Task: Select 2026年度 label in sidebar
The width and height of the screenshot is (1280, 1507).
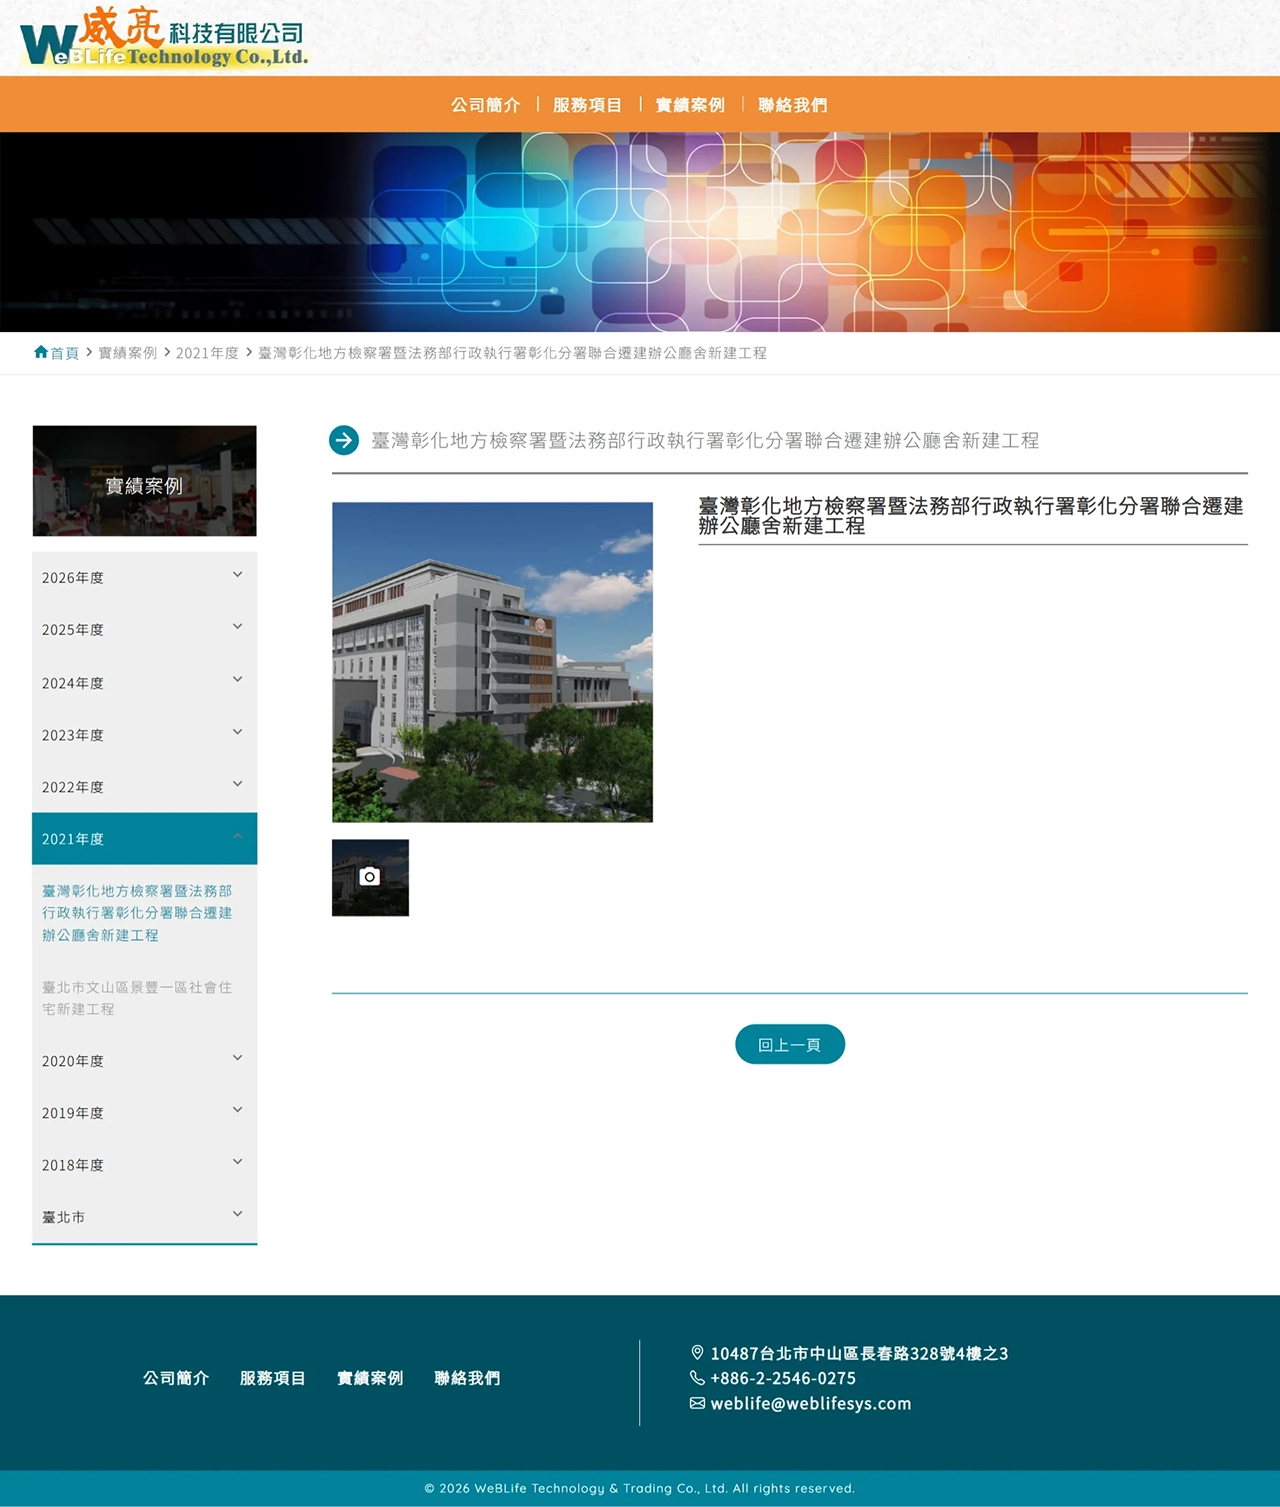Action: (73, 578)
